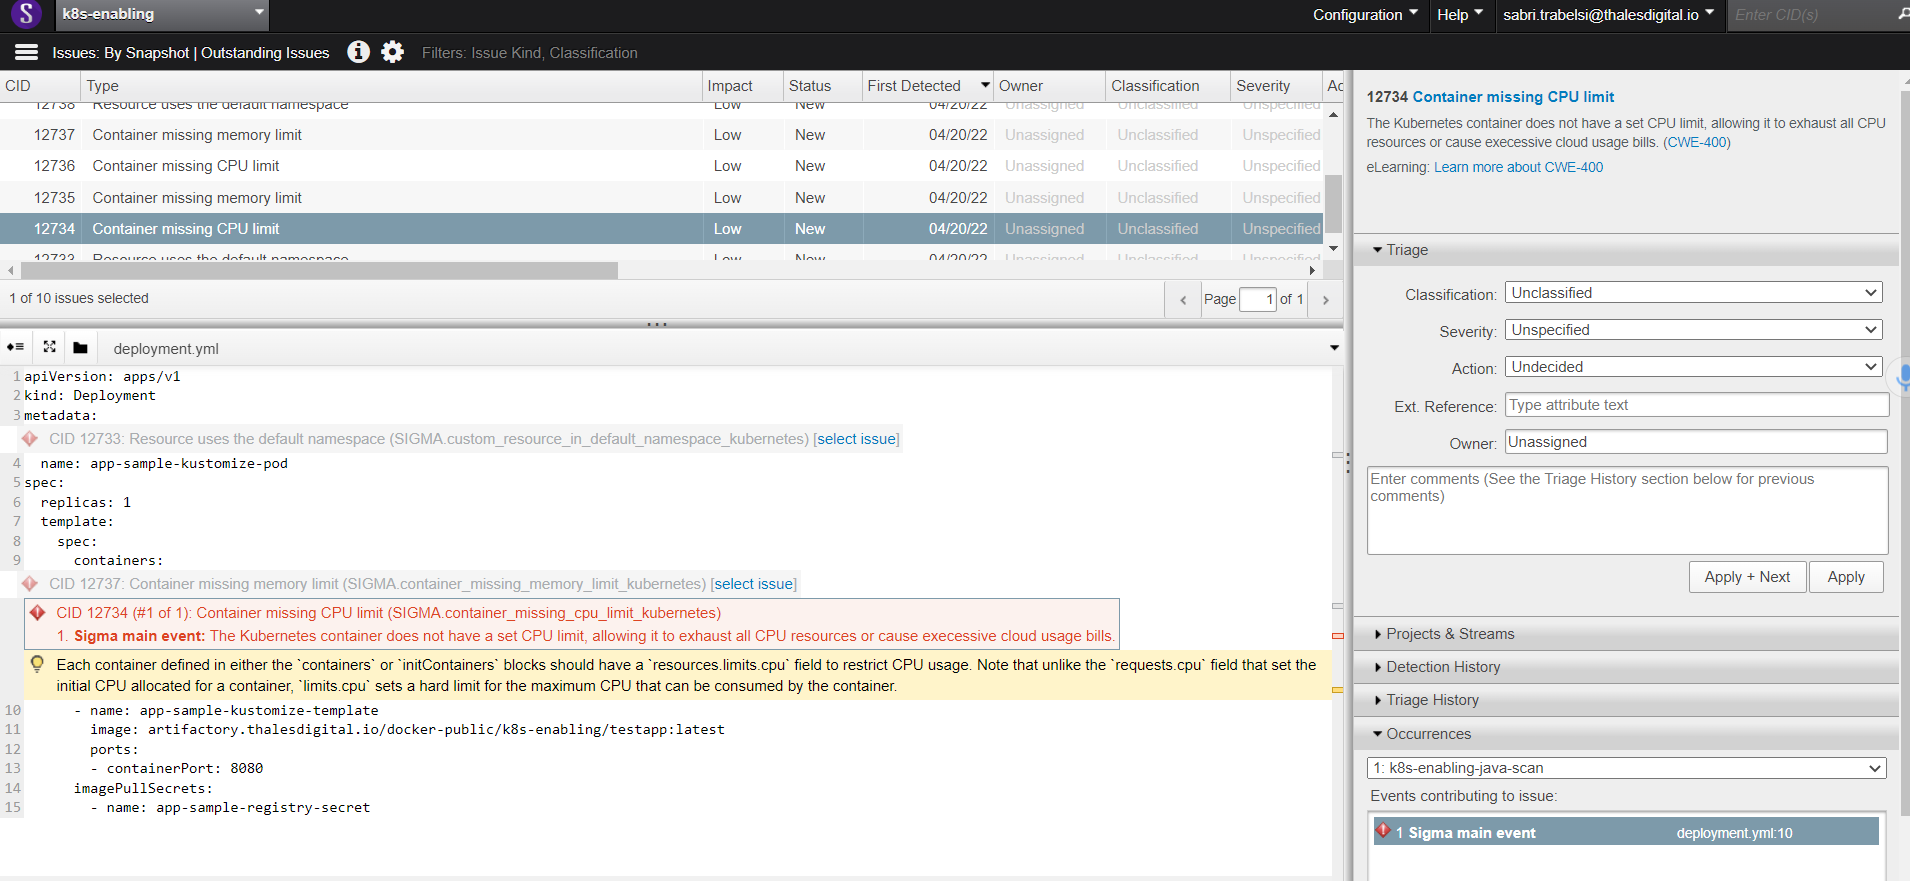1910x881 pixels.
Task: Click the Apply + Next button
Action: (1747, 577)
